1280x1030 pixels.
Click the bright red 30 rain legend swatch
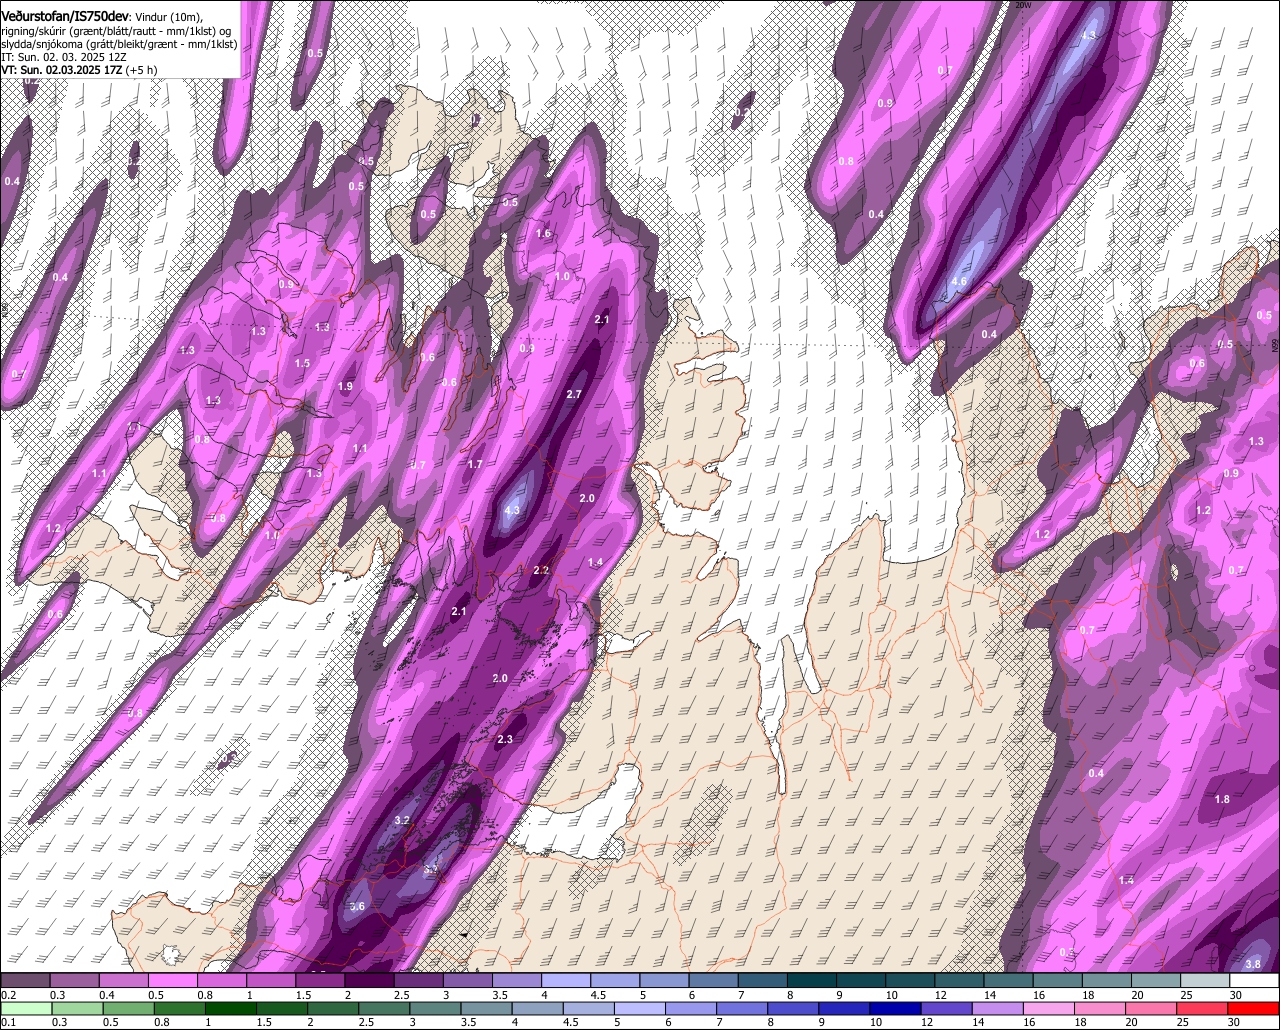1254,1008
